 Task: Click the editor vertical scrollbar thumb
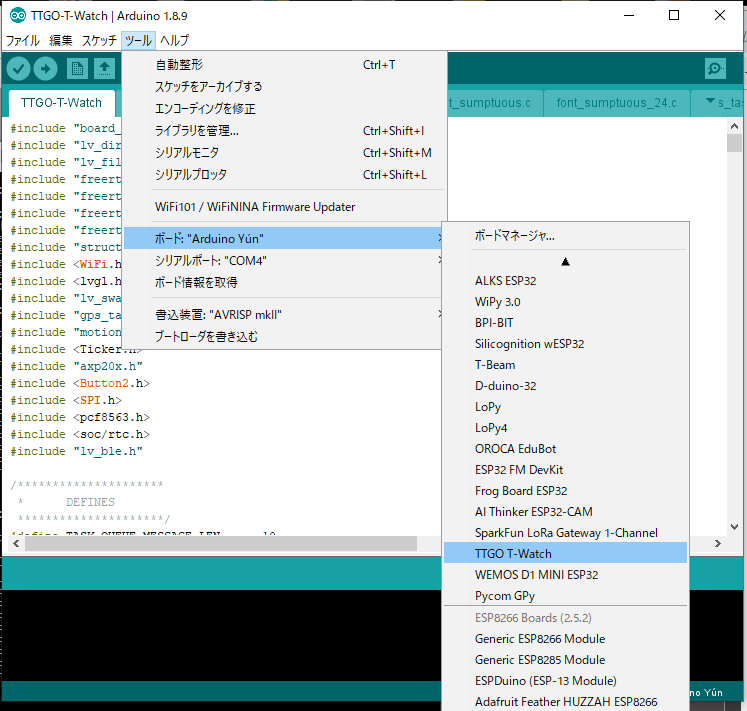pos(734,143)
